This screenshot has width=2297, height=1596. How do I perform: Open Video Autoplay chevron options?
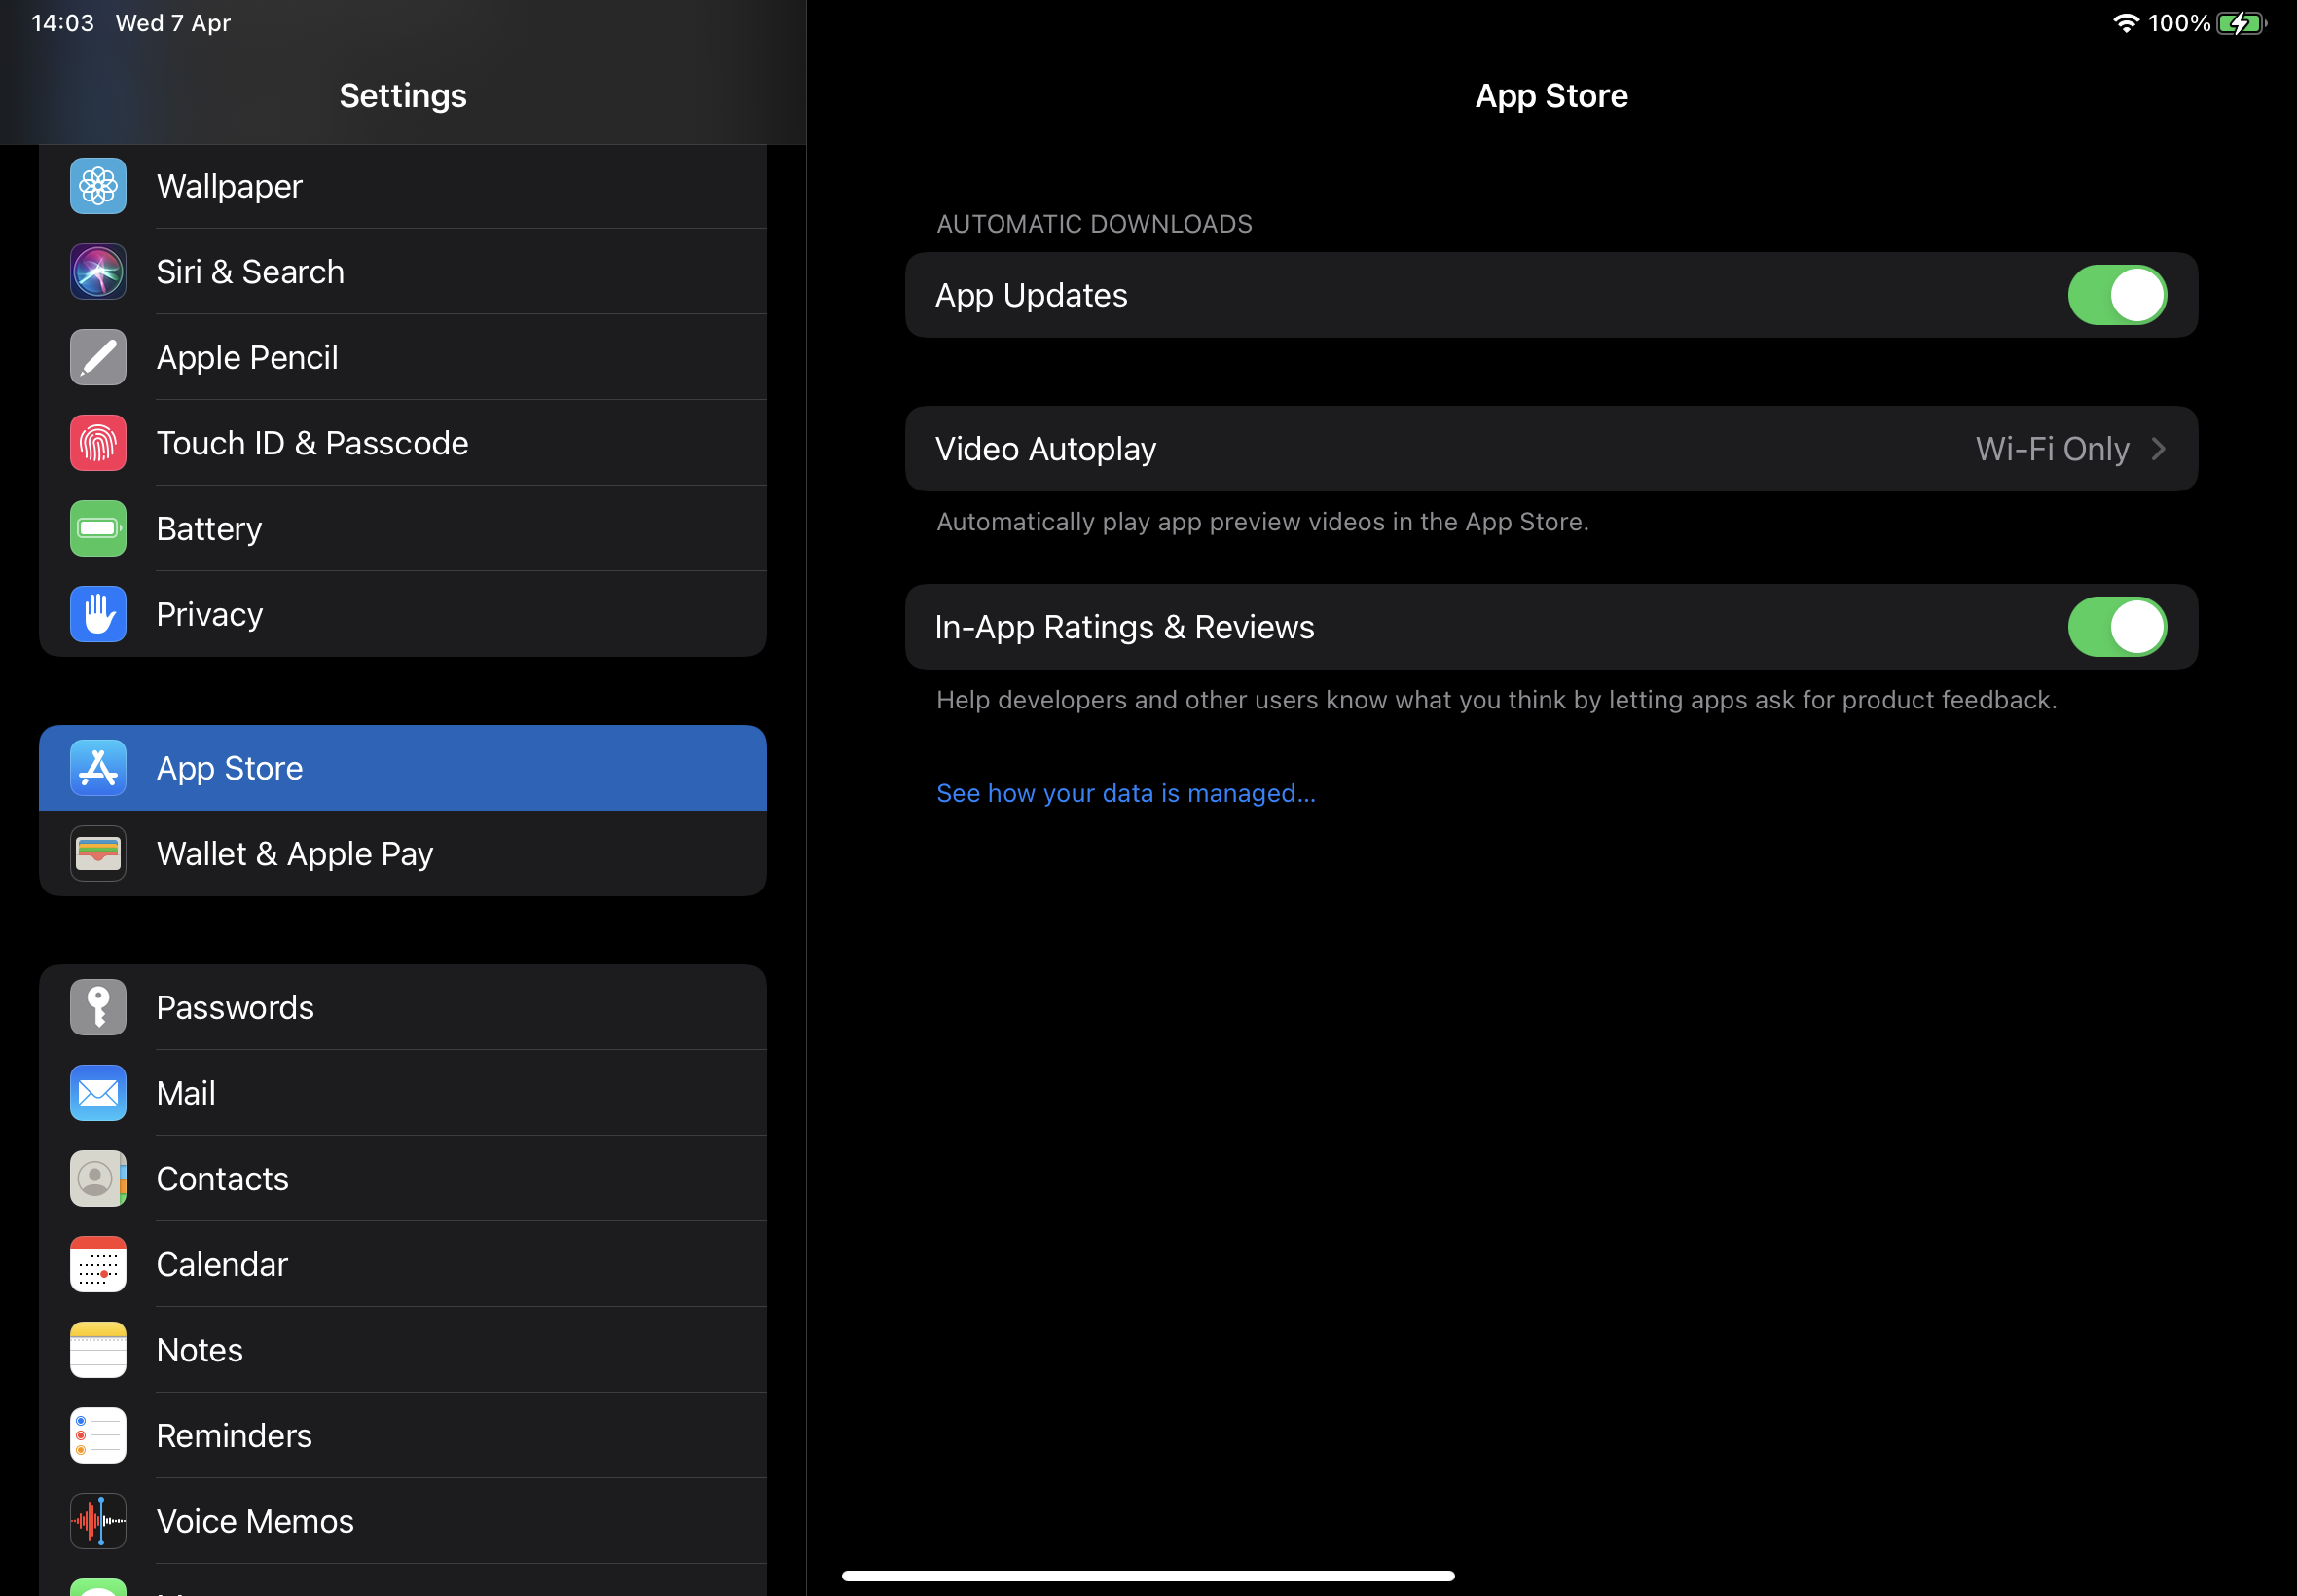click(x=2158, y=449)
